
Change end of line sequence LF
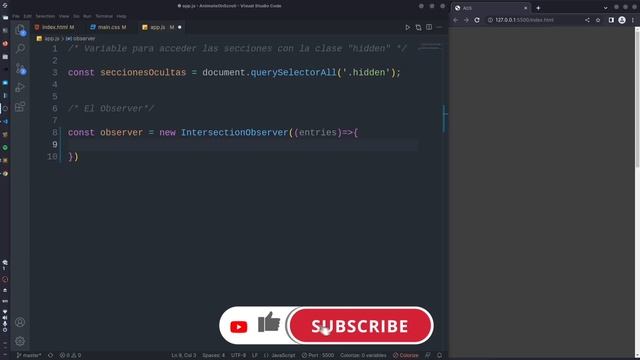pyautogui.click(x=255, y=355)
